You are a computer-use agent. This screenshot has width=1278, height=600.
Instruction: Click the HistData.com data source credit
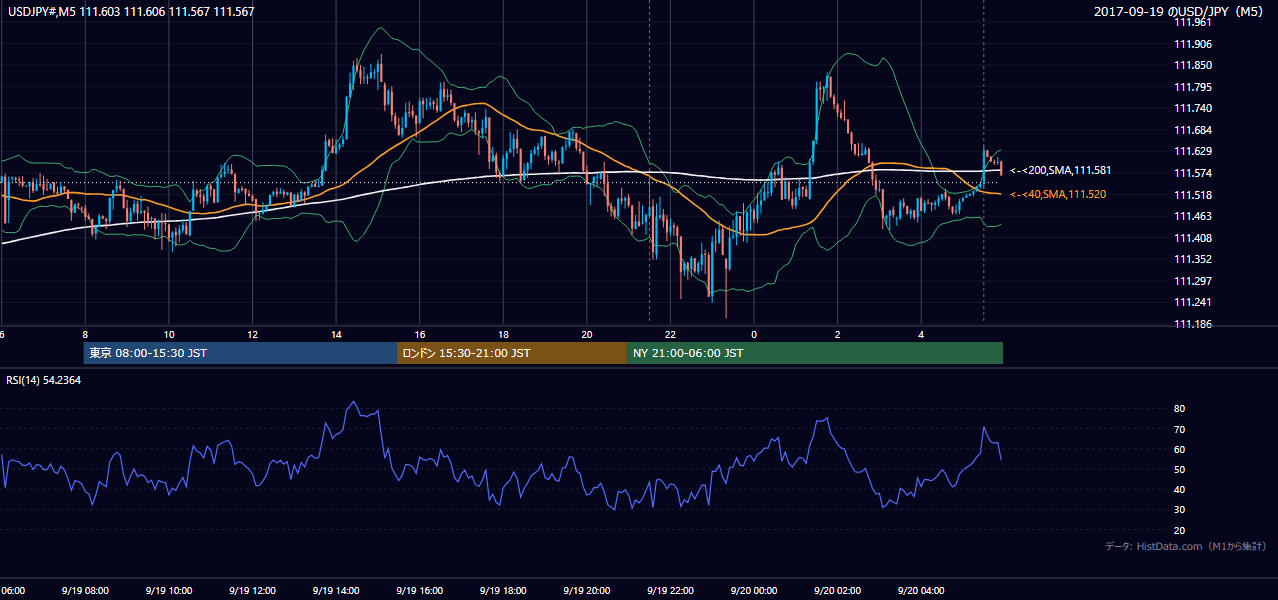[1186, 546]
